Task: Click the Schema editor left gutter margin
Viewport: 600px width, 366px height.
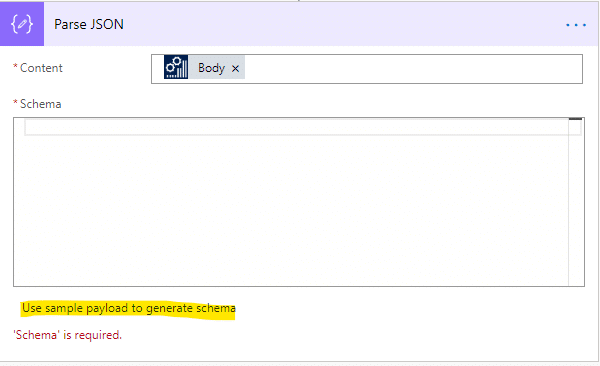Action: click(x=19, y=202)
